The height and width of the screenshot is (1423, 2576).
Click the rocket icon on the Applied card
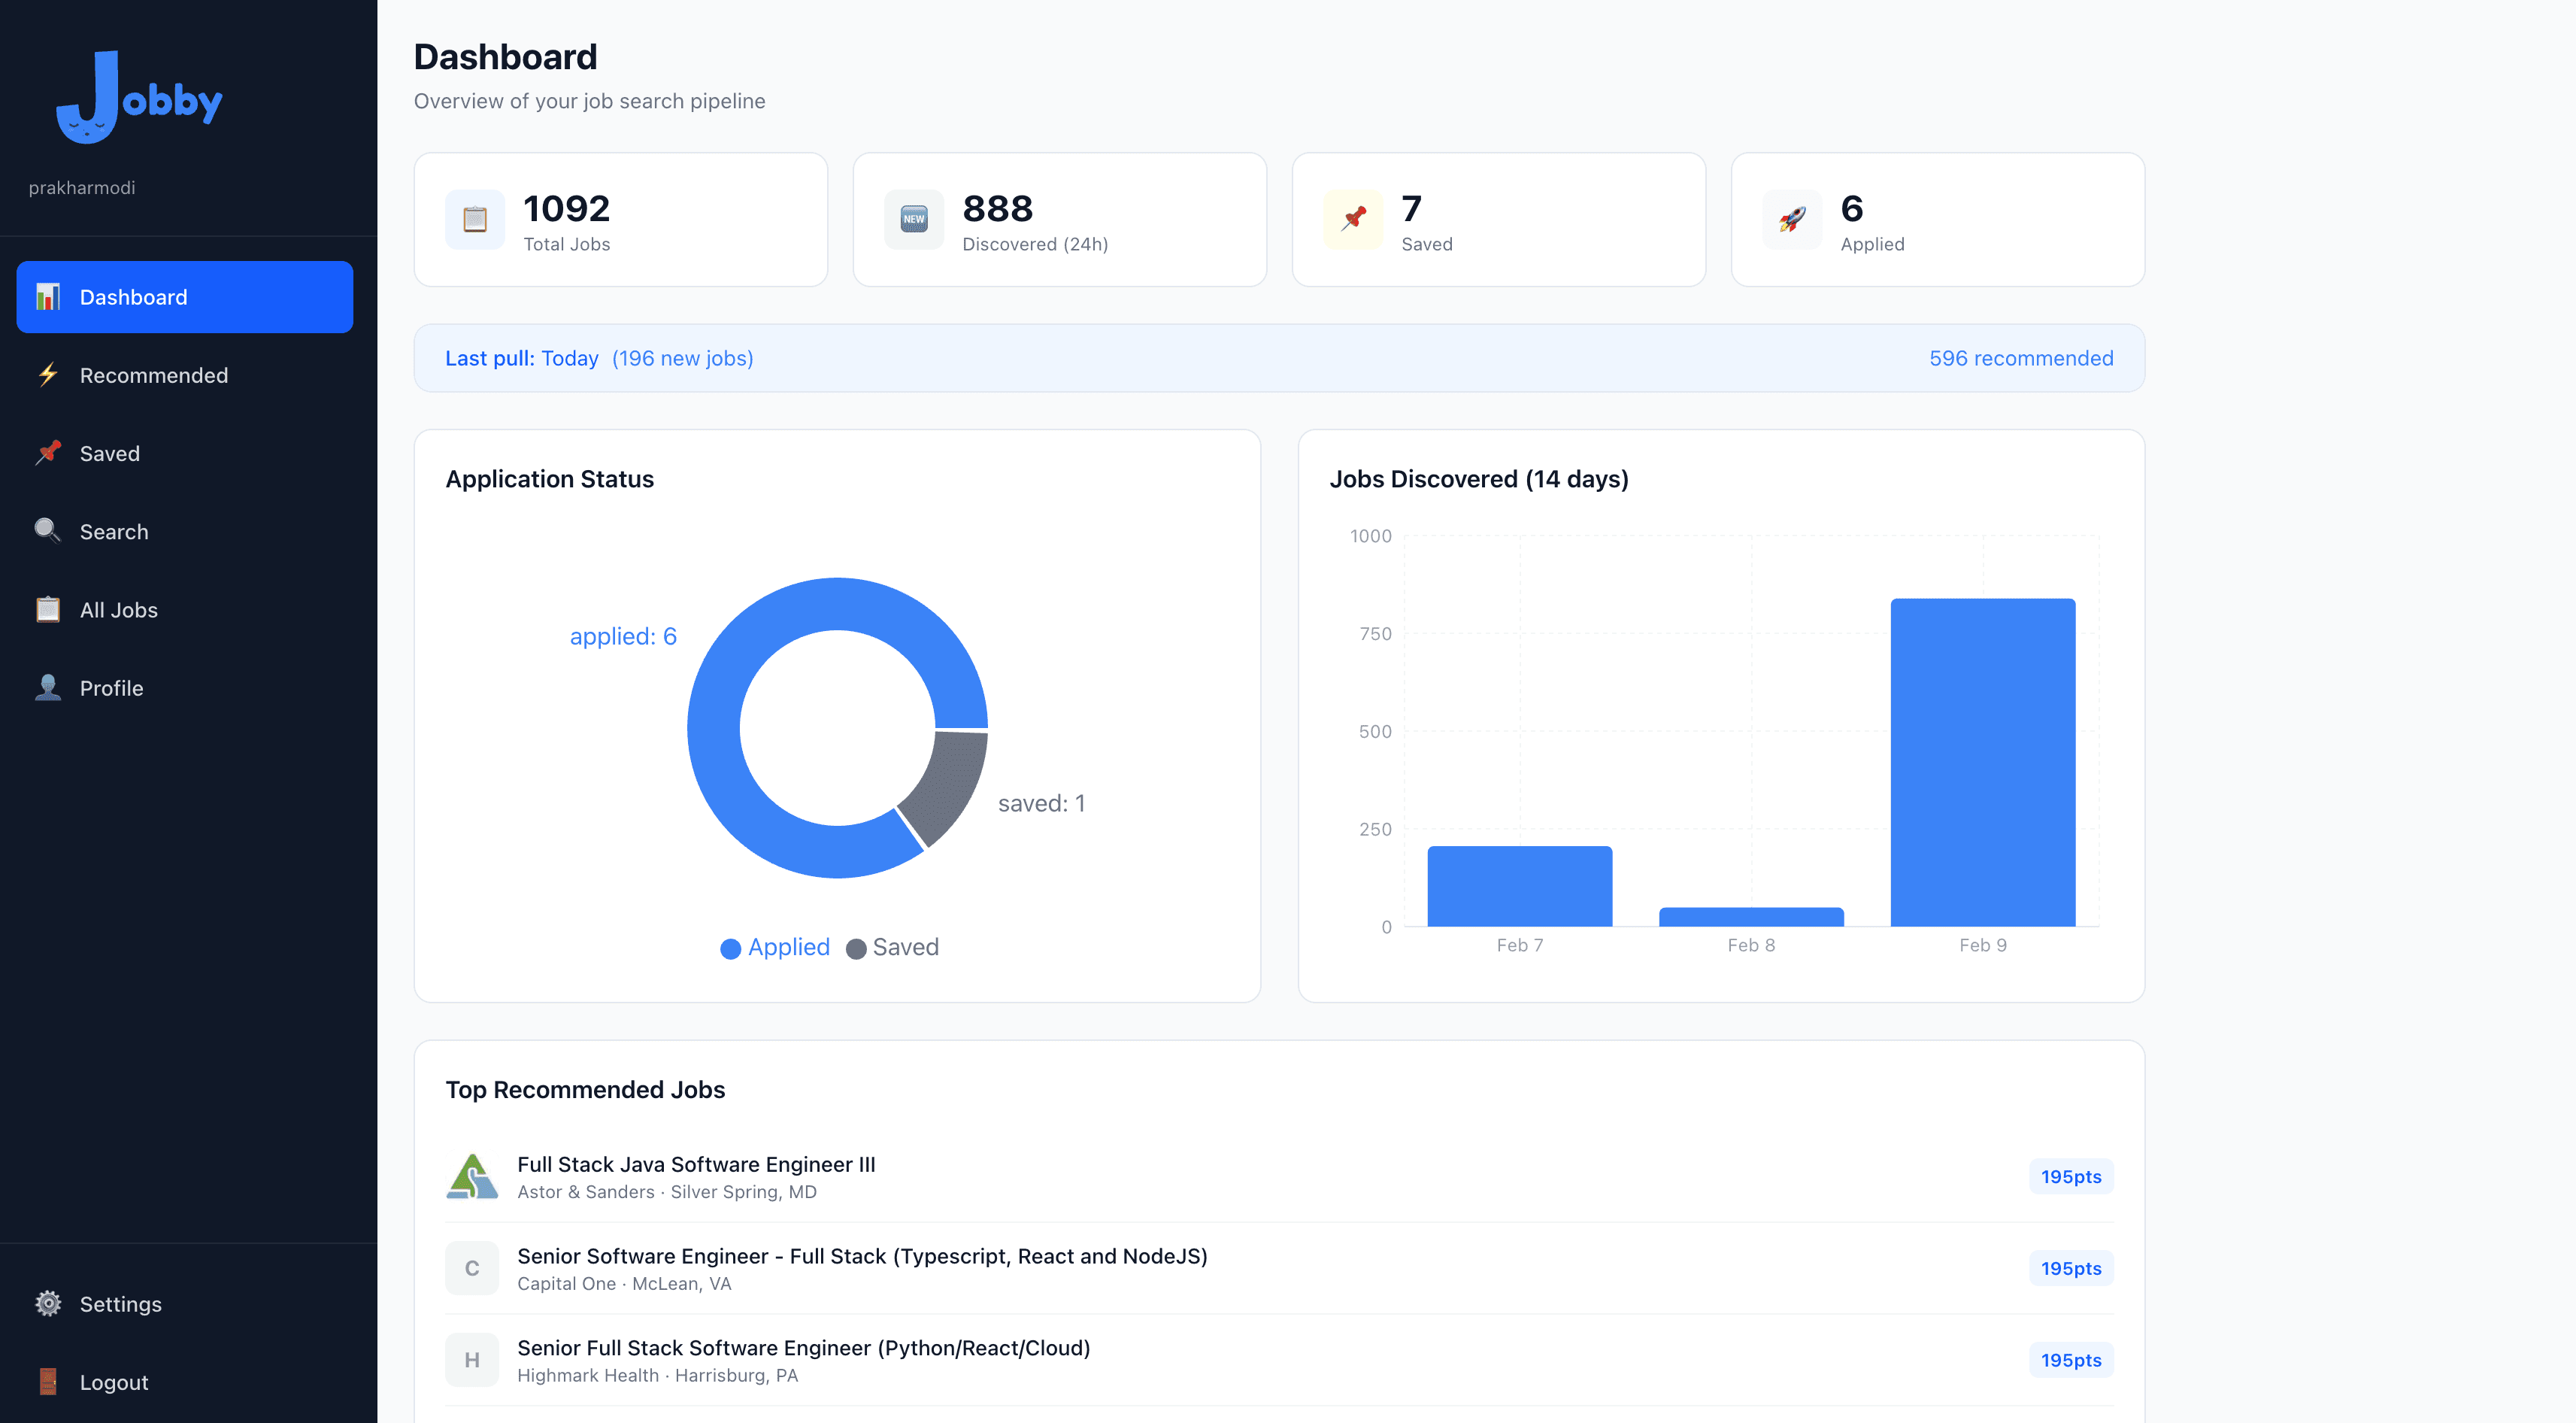pyautogui.click(x=1791, y=219)
